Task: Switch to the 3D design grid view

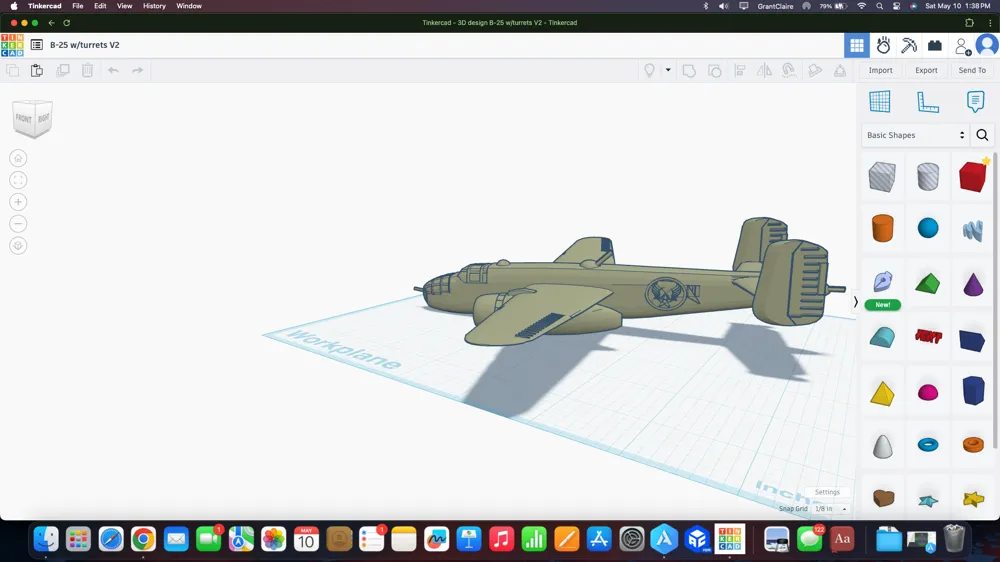Action: coord(857,45)
